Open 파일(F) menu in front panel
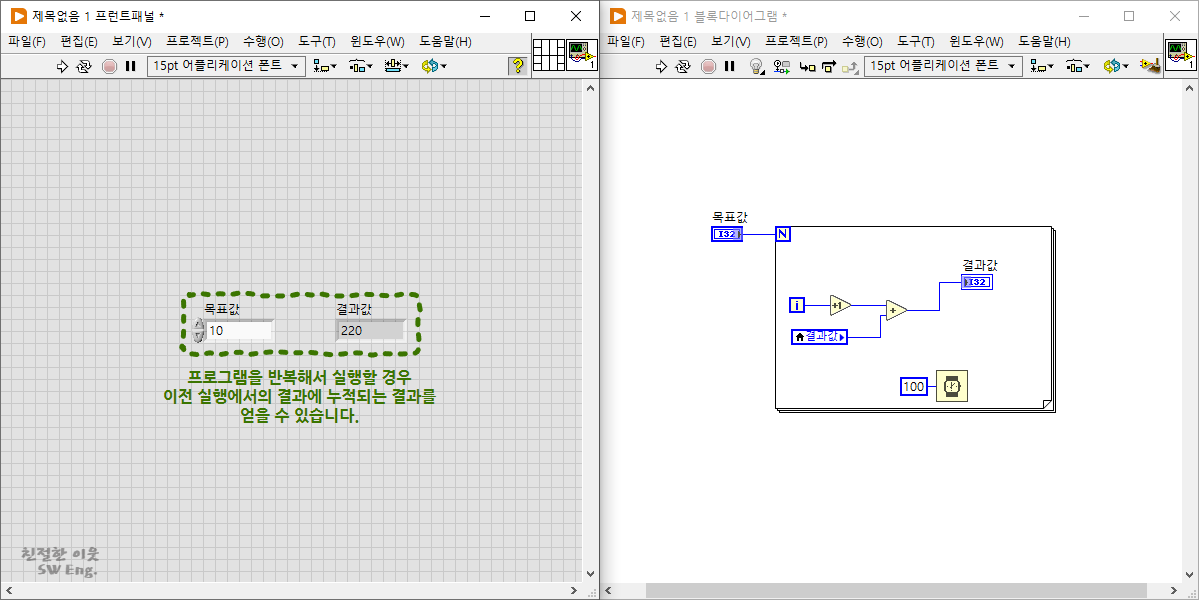Viewport: 1199px width, 600px height. coord(27,41)
